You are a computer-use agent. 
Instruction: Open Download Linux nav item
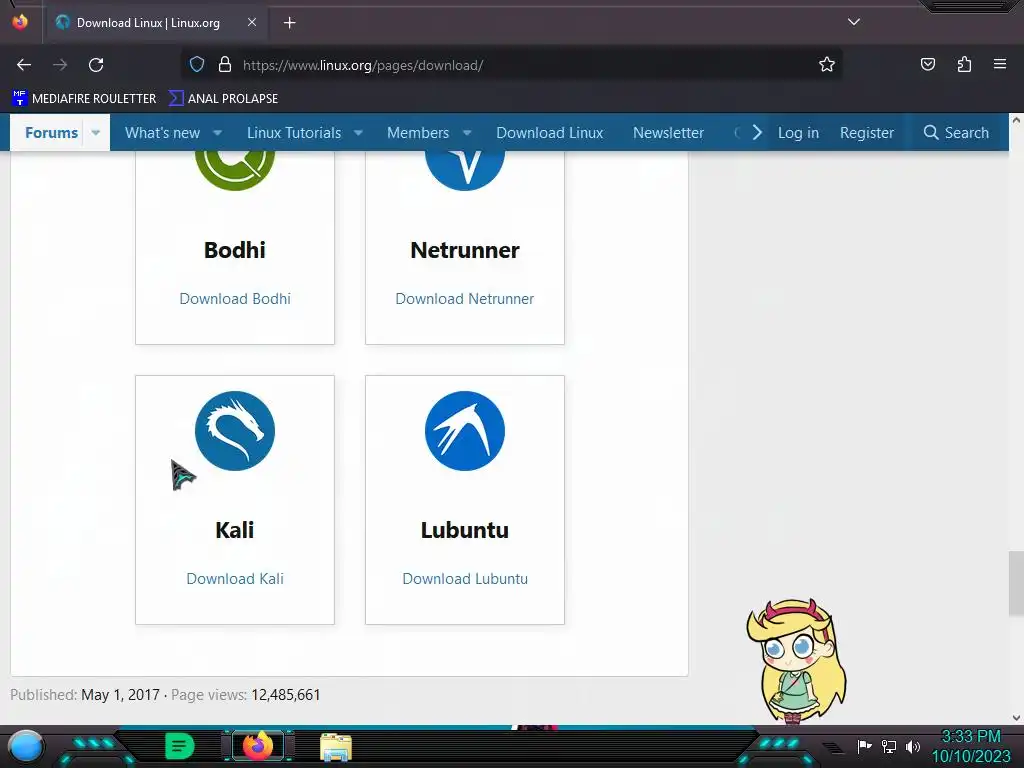tap(550, 133)
